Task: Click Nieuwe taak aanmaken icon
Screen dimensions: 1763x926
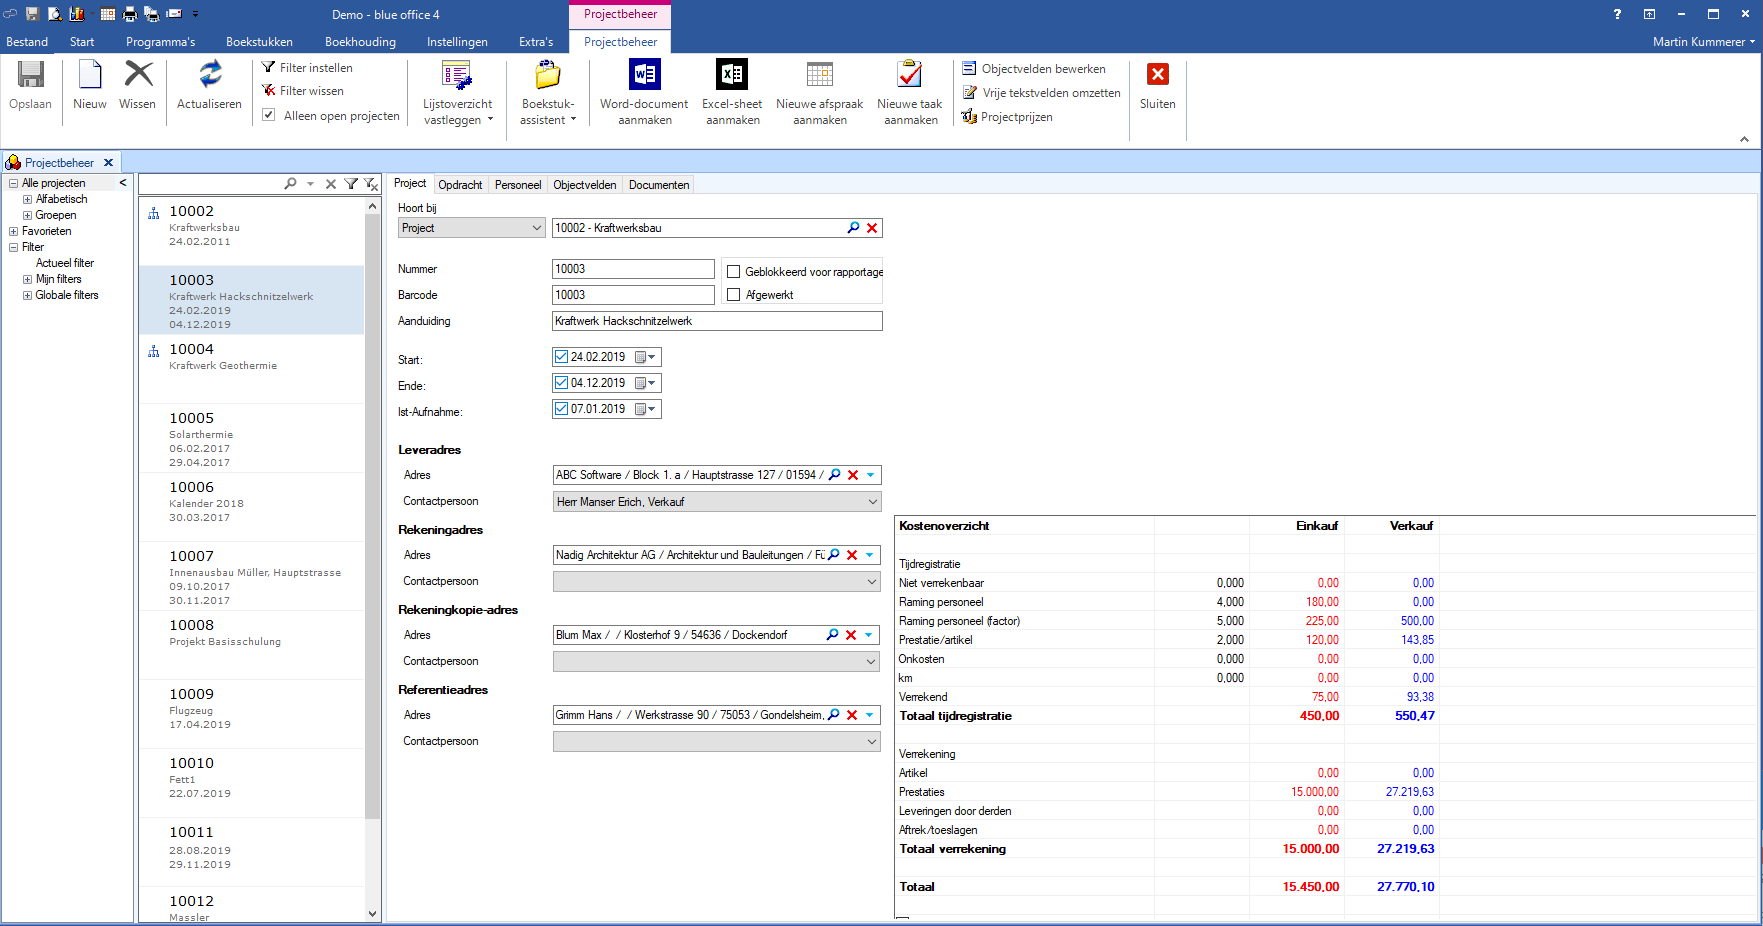Action: tap(909, 76)
